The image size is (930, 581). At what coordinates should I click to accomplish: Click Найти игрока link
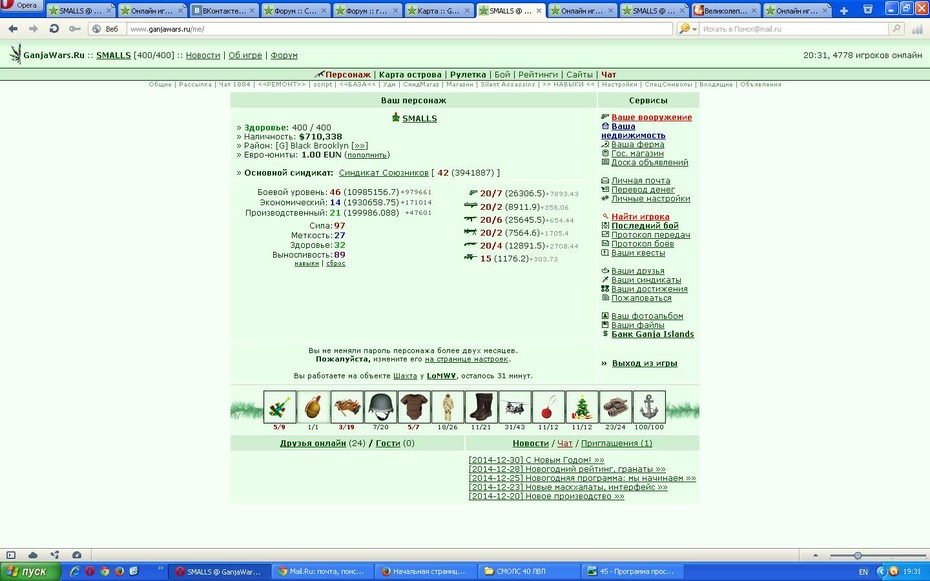click(x=640, y=217)
